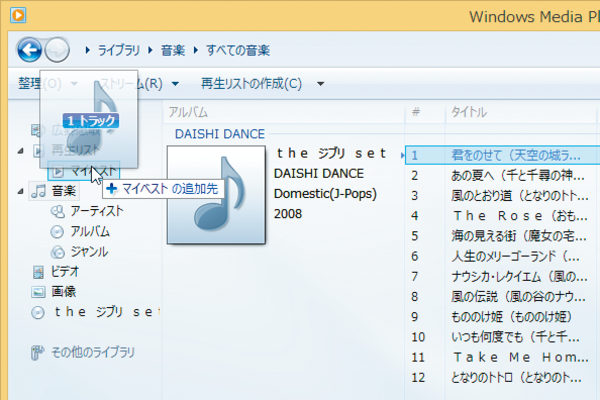The width and height of the screenshot is (600, 400).
Task: Click album artist DAISHI DANCE text
Action: pos(319,174)
